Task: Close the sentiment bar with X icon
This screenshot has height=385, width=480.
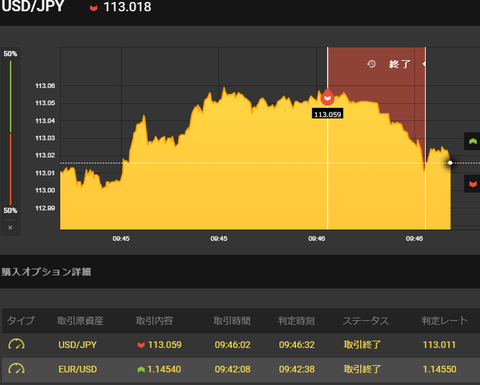Action: pos(10,228)
